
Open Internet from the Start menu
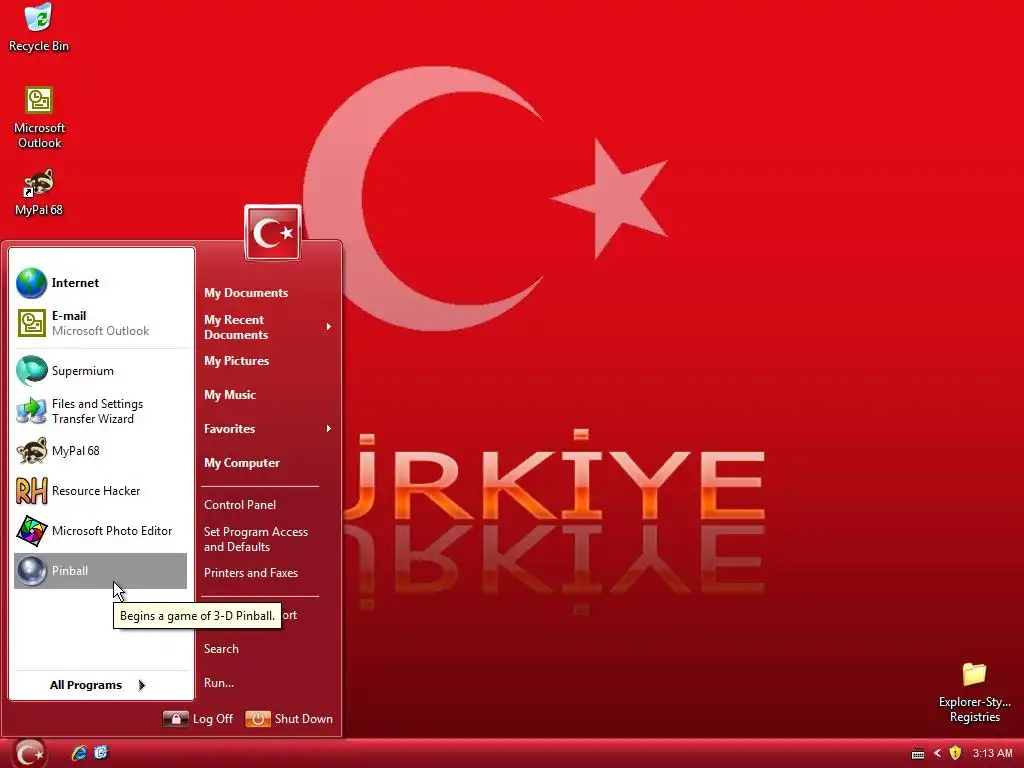click(x=101, y=283)
